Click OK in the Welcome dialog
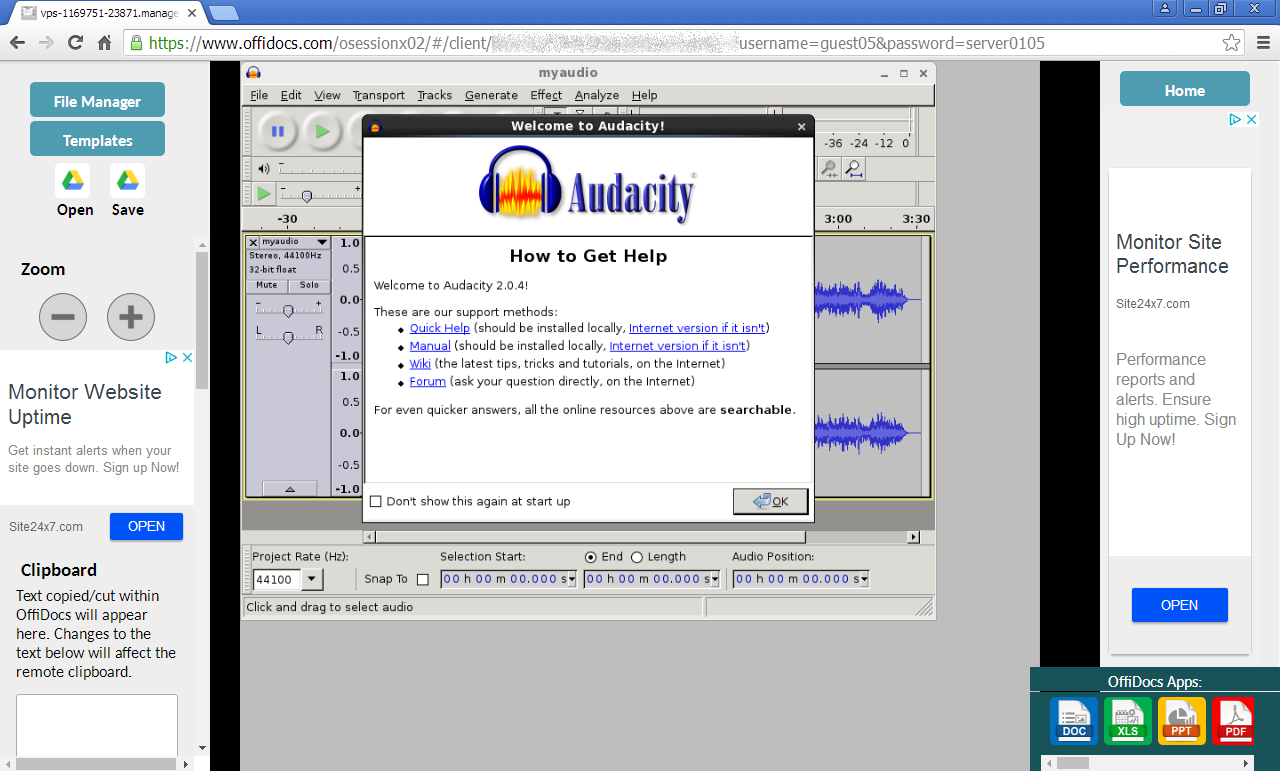 tap(770, 501)
